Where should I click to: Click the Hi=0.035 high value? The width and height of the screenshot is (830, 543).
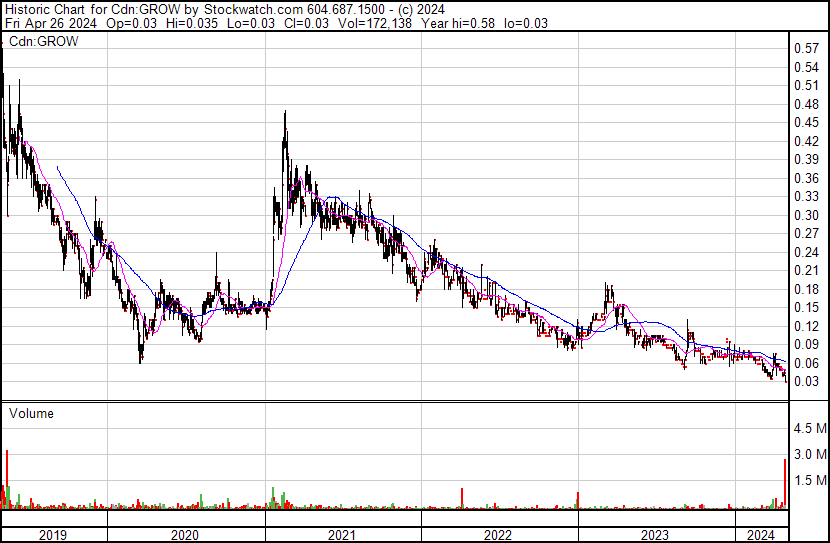(192, 23)
